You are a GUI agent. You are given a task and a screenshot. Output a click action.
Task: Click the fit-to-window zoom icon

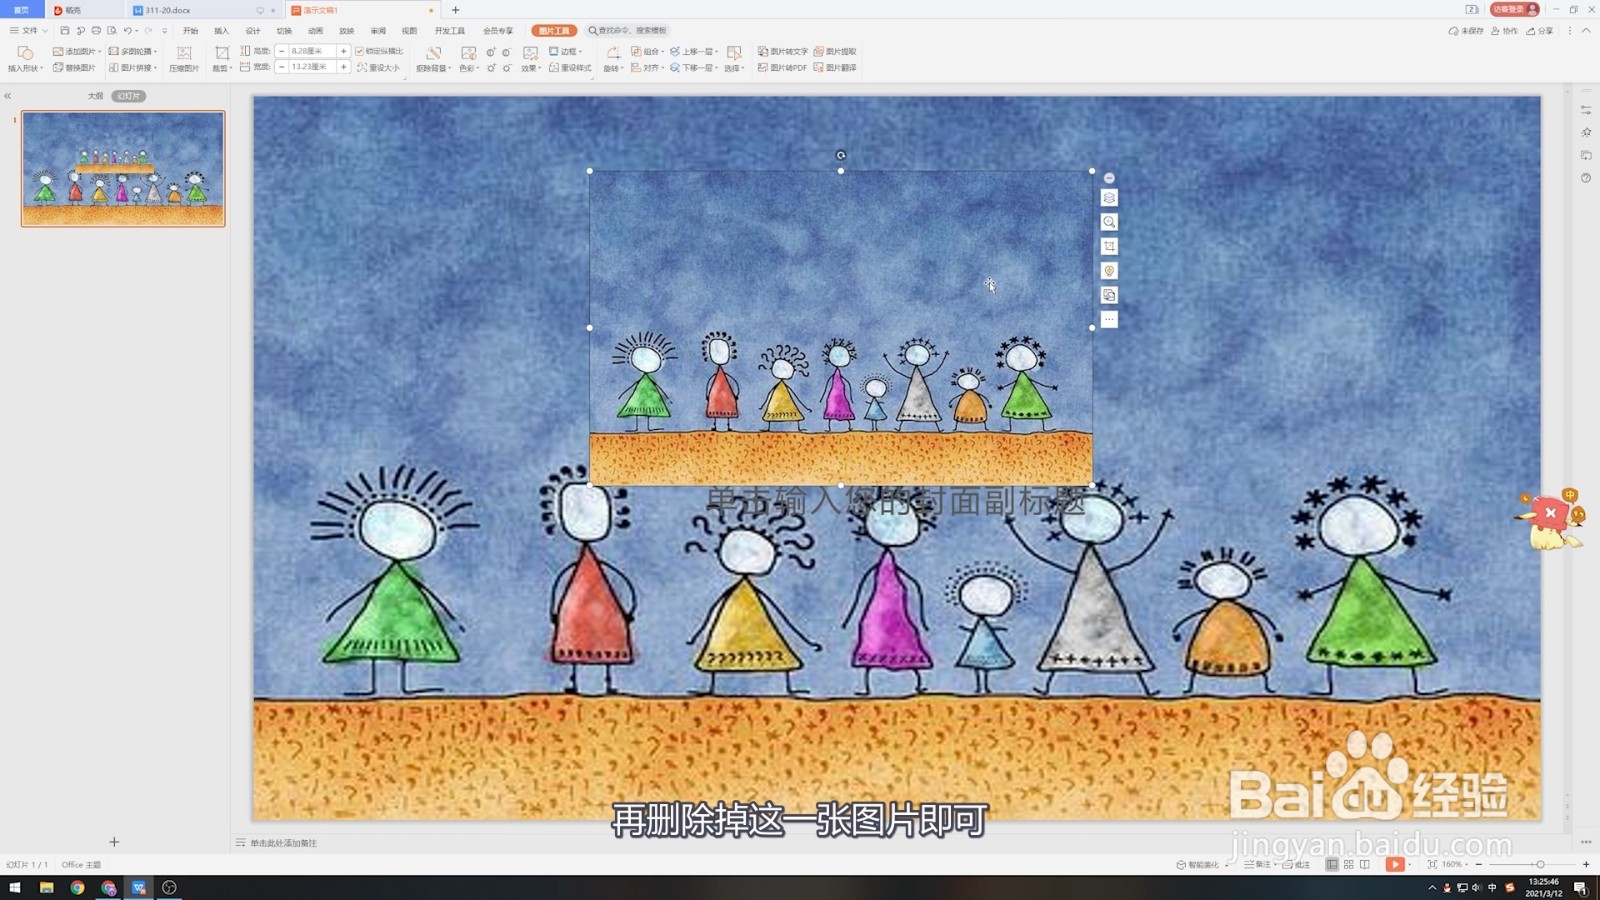click(x=1432, y=864)
